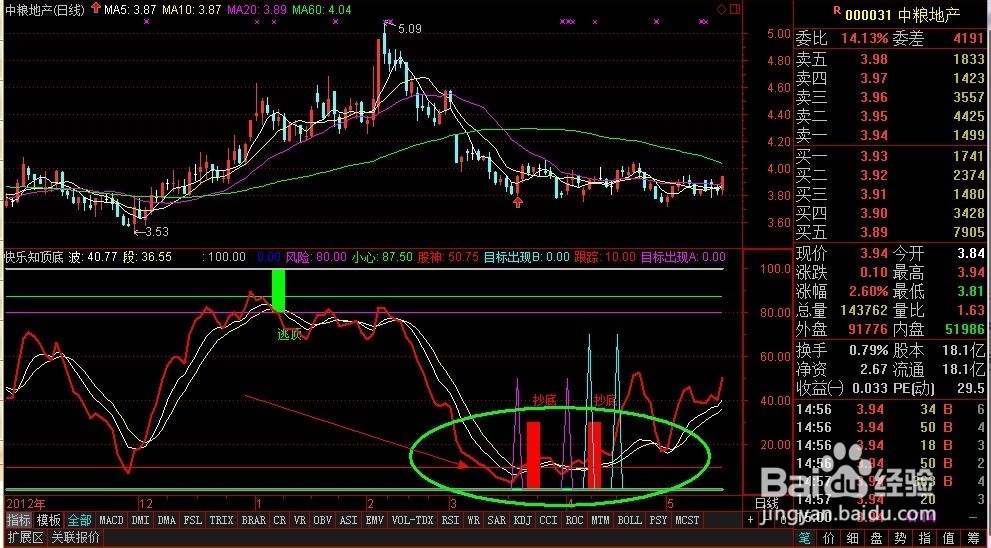
Task: Apply the WR indicator
Action: tap(473, 520)
